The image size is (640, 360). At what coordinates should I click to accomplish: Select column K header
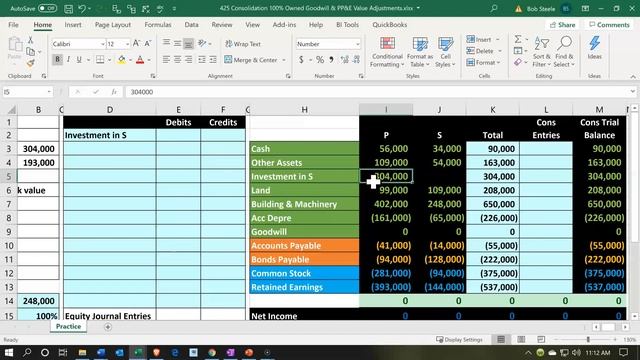coord(493,109)
